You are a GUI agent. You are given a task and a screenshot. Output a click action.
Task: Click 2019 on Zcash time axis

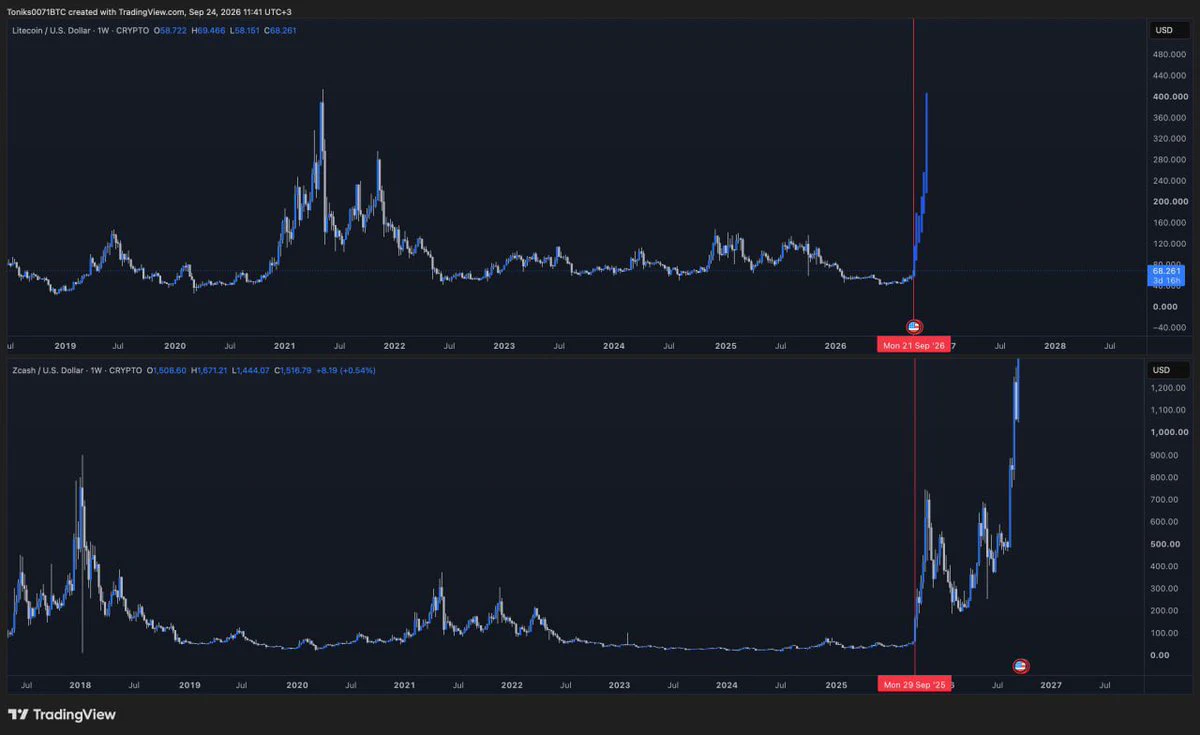point(189,685)
